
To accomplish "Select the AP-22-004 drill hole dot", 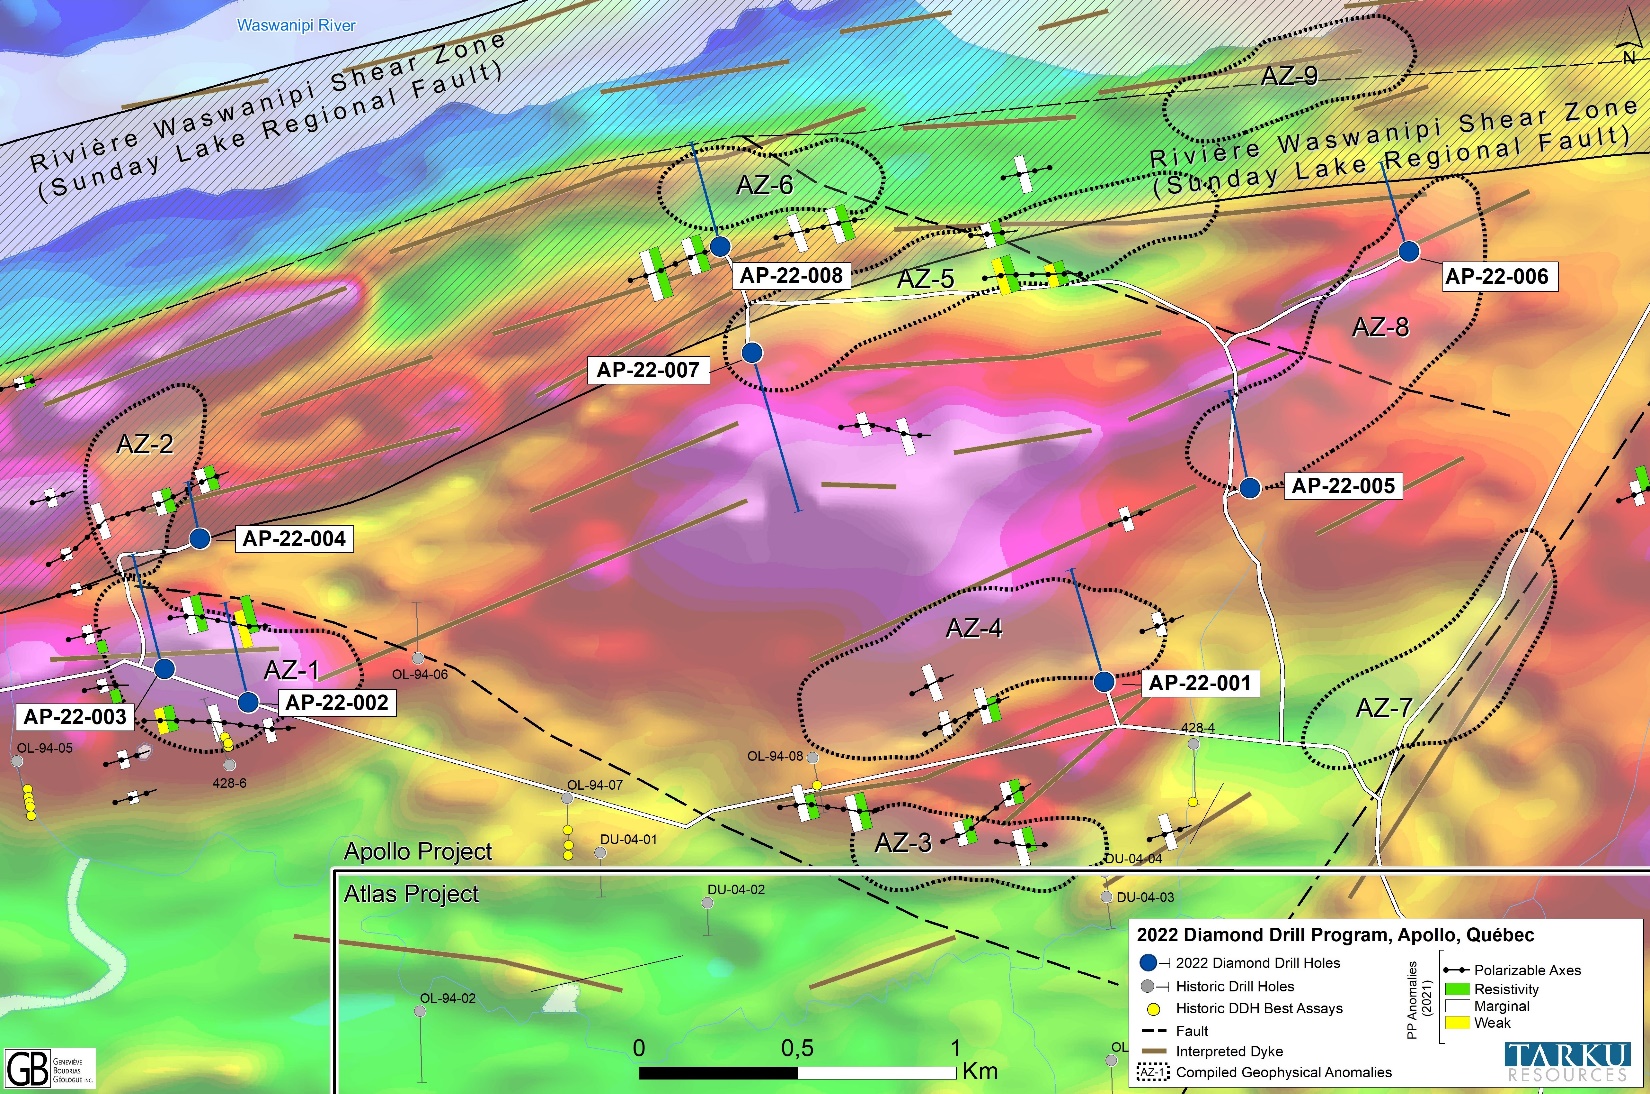I will point(199,539).
